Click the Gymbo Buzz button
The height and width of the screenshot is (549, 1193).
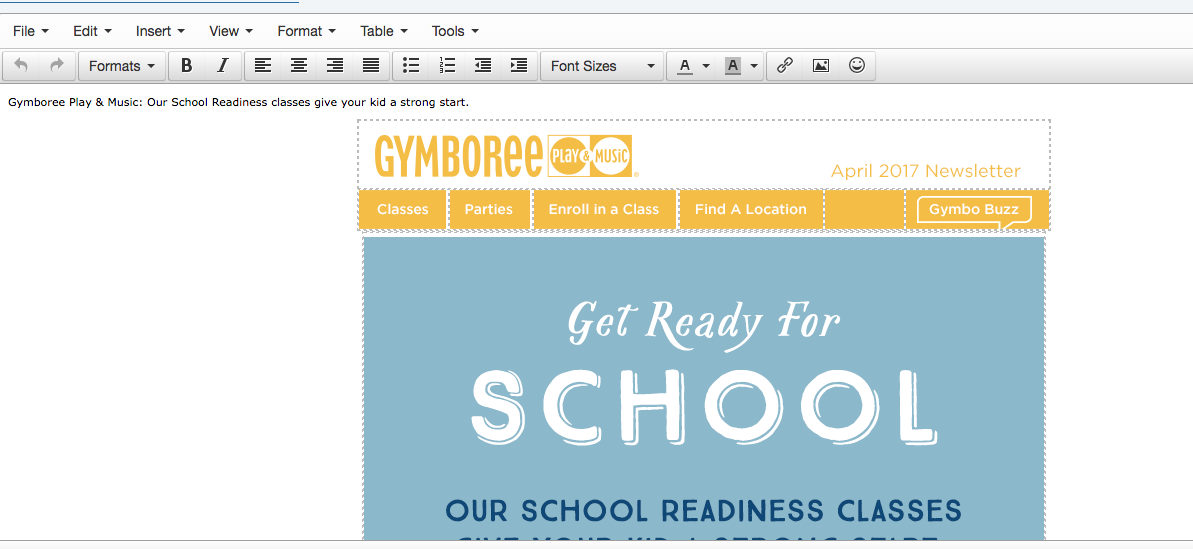click(974, 210)
